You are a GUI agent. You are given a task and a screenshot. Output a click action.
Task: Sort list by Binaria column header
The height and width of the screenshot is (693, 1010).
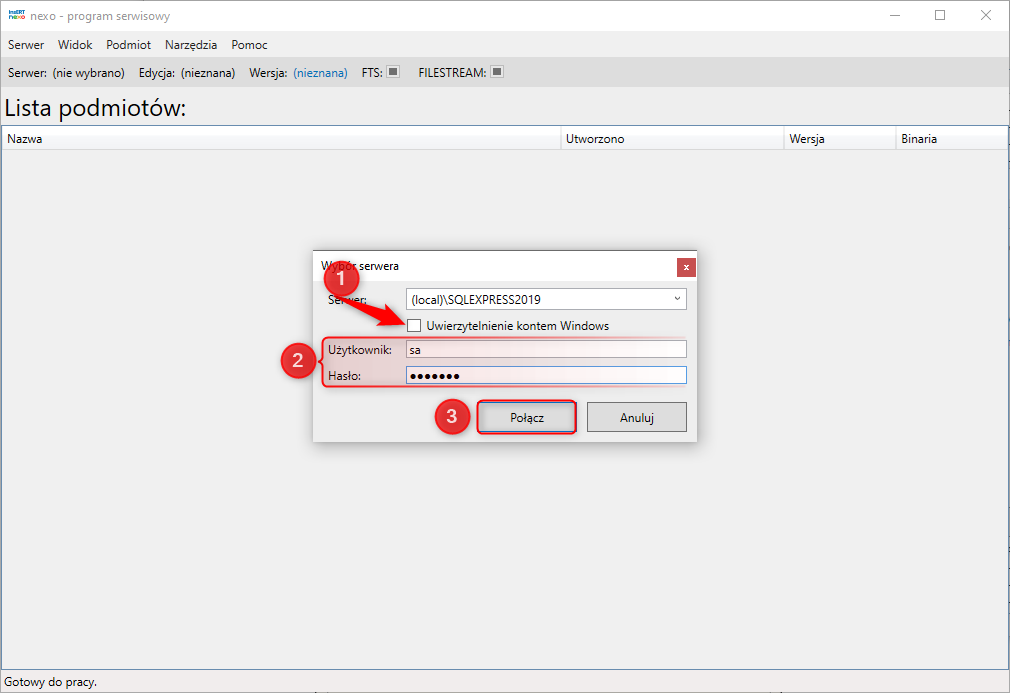point(951,138)
